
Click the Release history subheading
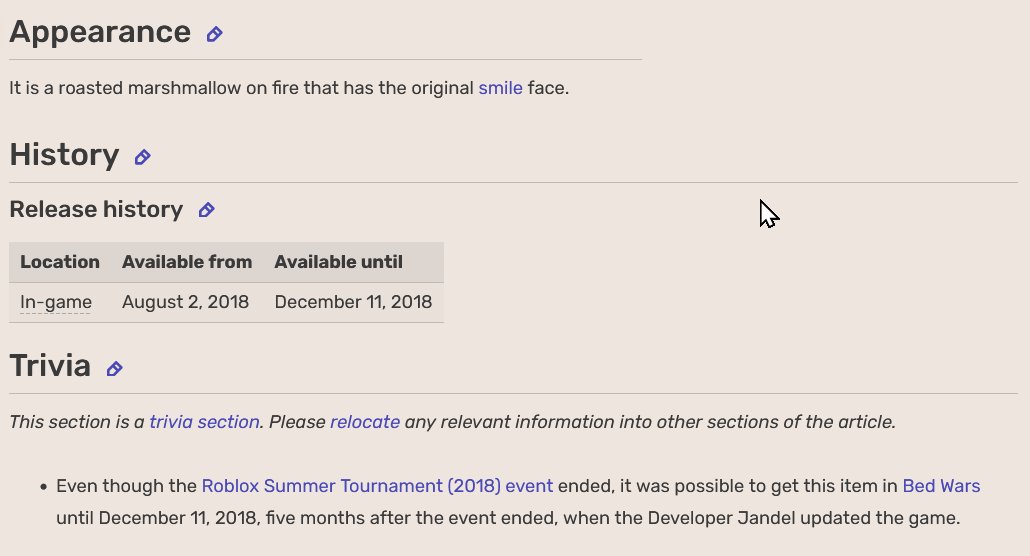pos(96,210)
